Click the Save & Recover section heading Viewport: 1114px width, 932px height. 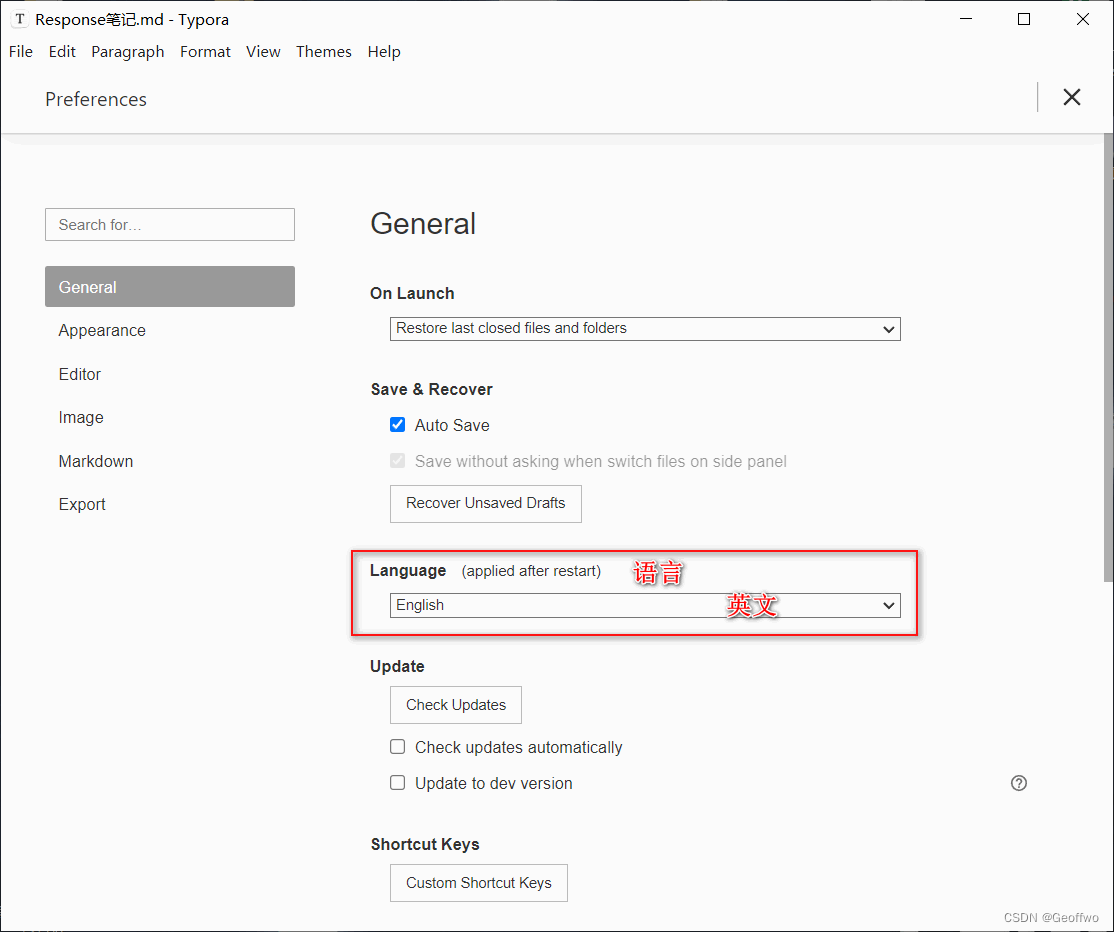(431, 389)
